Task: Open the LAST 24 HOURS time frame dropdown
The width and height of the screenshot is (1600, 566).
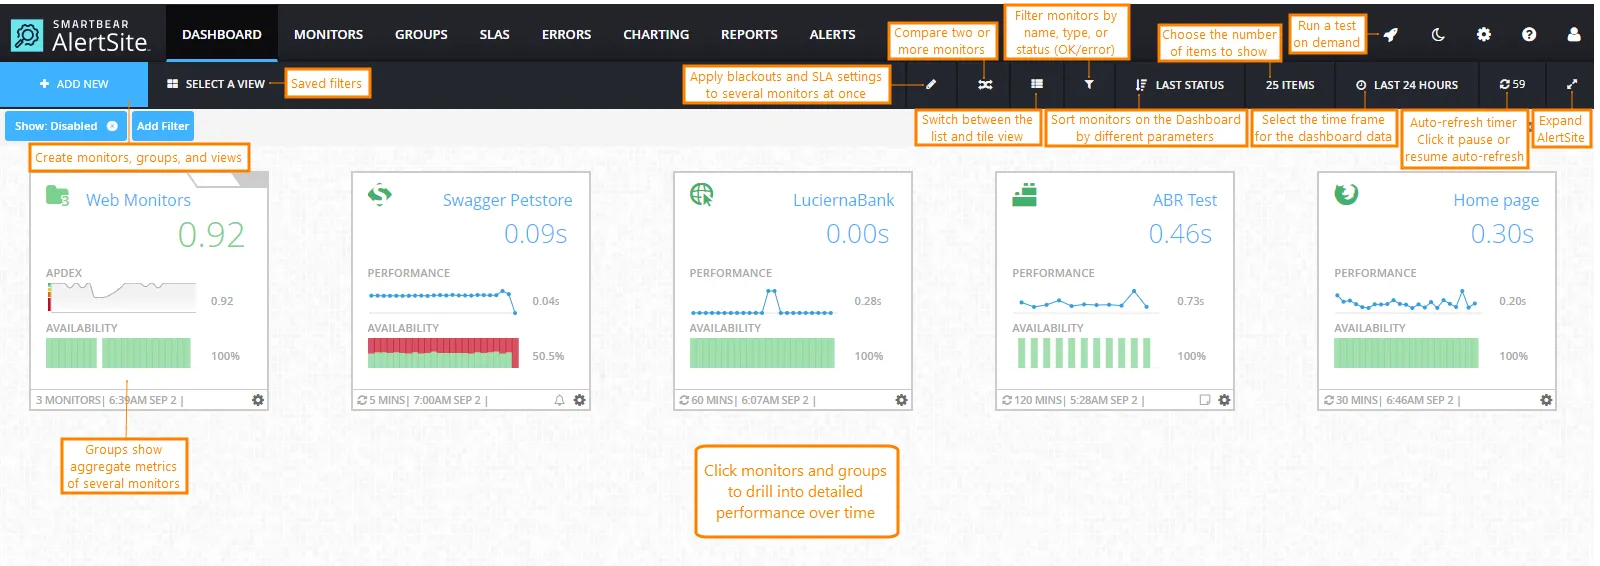Action: [x=1407, y=85]
